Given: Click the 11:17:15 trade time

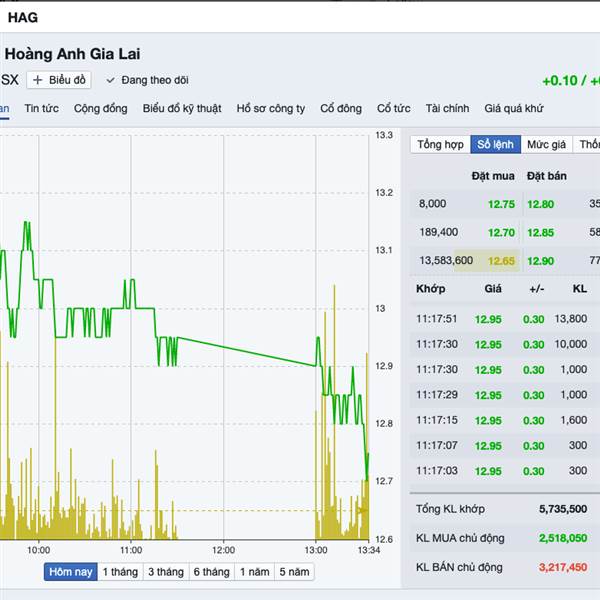Looking at the screenshot, I should click(x=437, y=420).
